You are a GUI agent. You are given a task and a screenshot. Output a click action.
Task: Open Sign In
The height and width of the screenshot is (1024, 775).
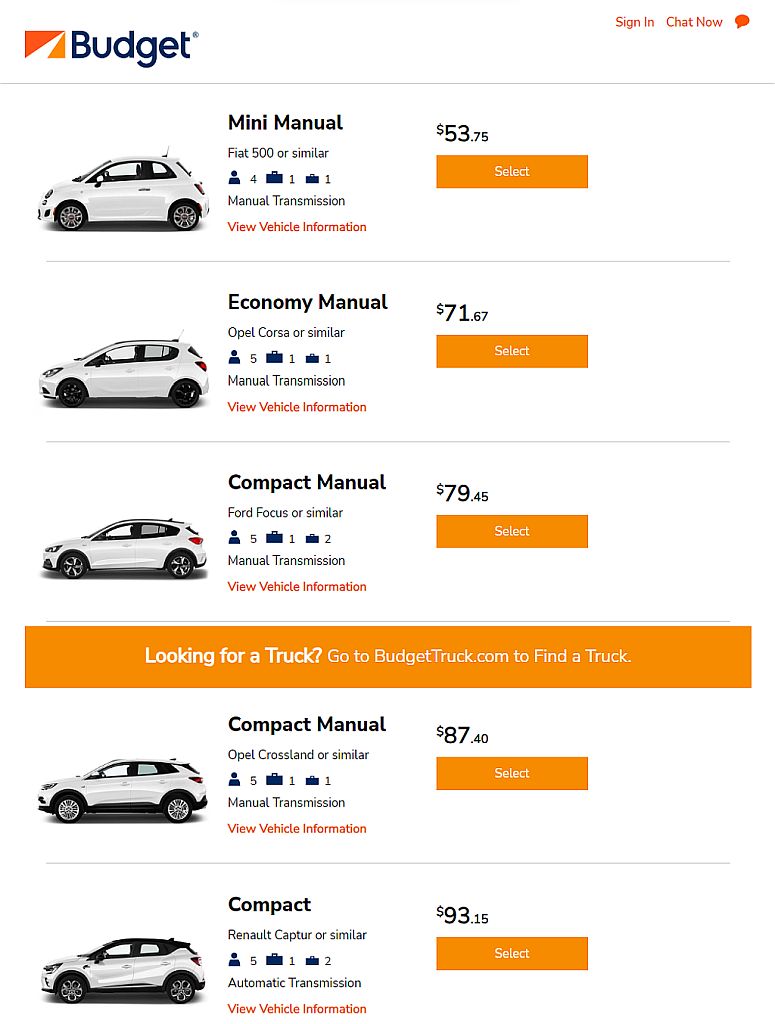634,21
